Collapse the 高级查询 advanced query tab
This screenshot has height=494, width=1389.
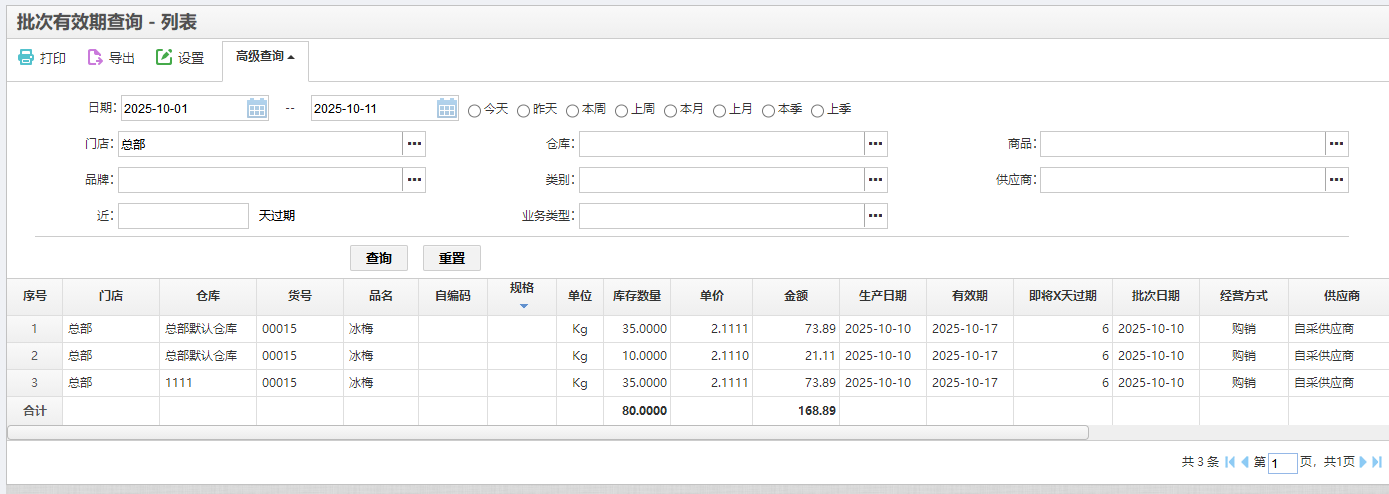[x=265, y=57]
